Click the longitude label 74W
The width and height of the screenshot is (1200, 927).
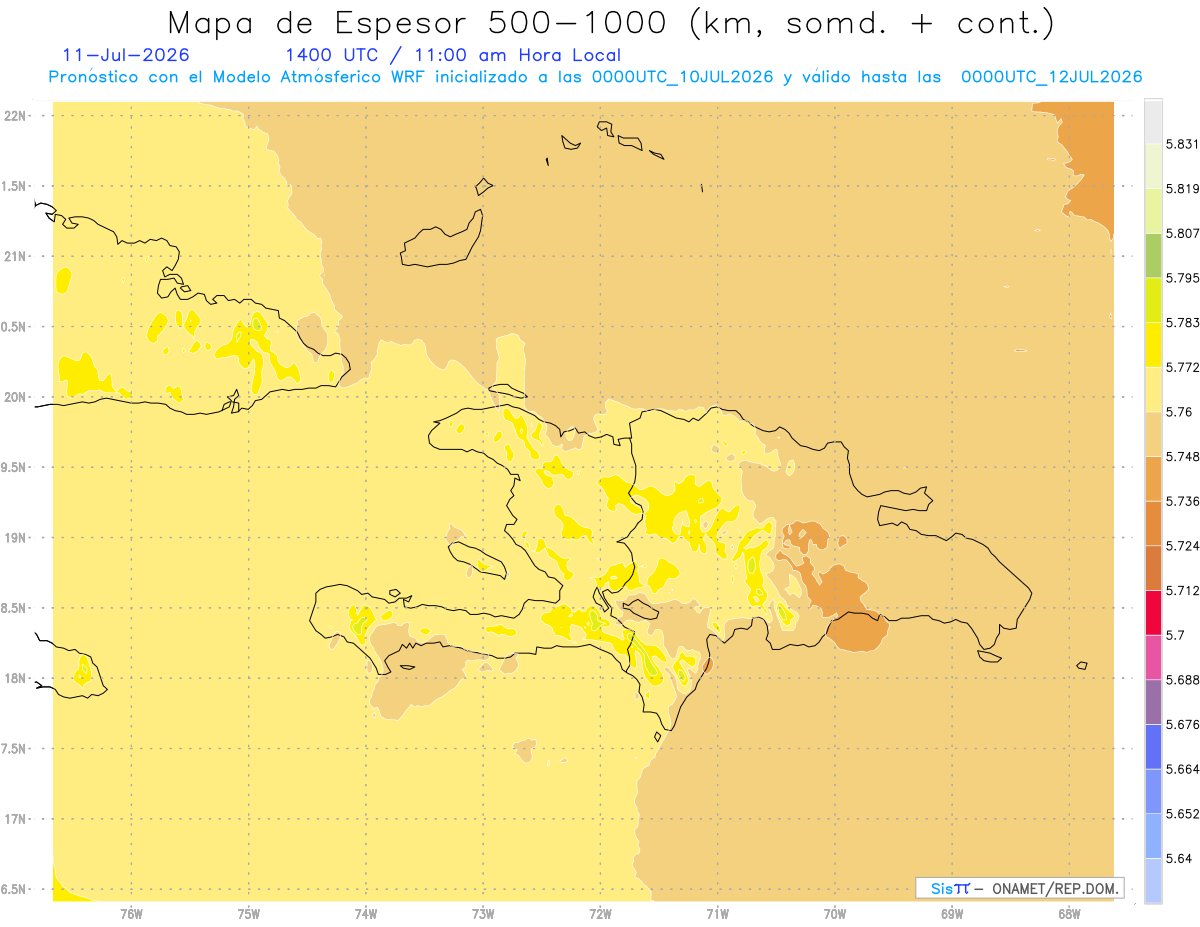(366, 915)
